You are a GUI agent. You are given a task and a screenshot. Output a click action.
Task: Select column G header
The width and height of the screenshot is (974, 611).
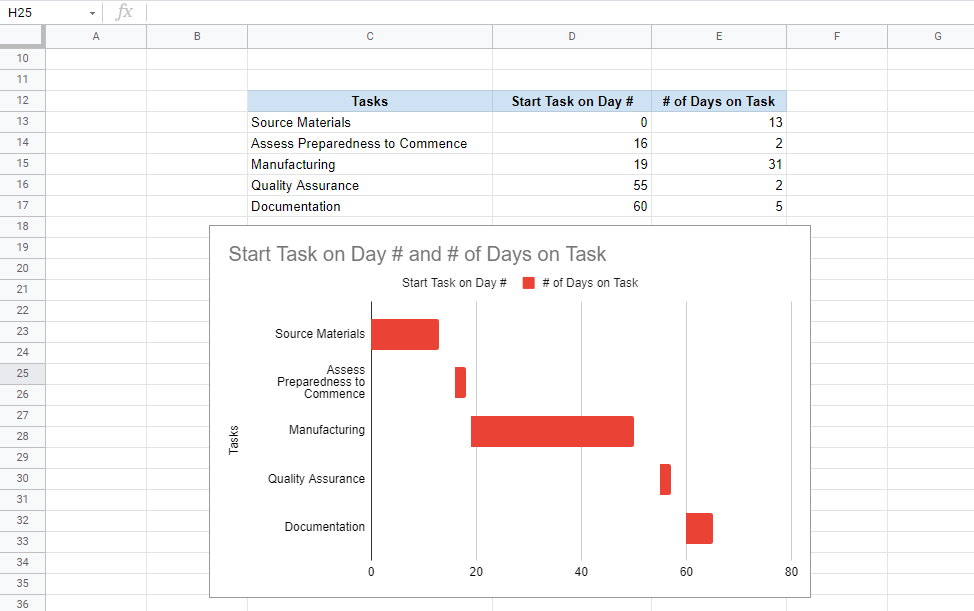931,37
